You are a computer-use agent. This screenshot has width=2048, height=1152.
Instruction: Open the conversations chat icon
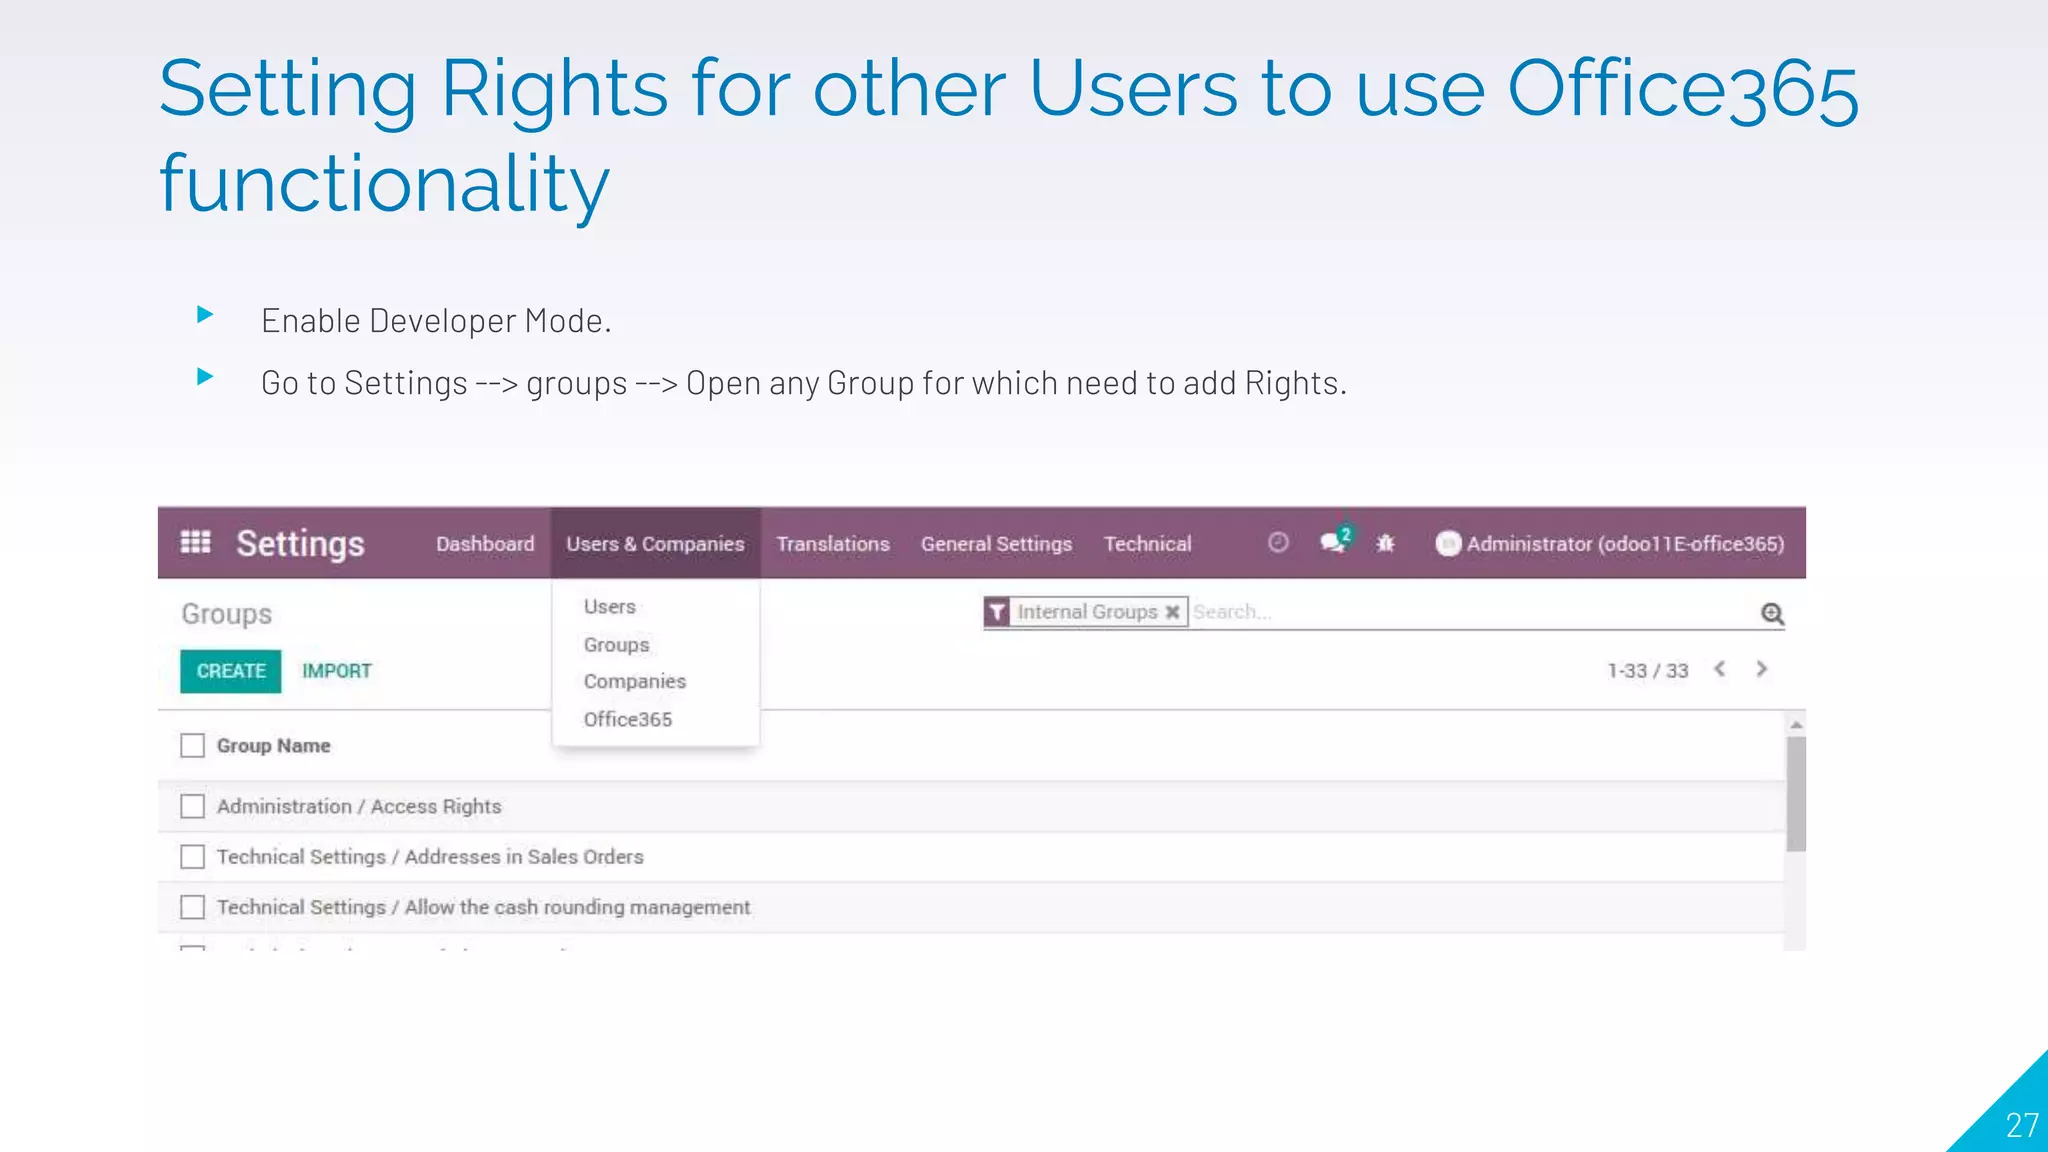pyautogui.click(x=1335, y=541)
